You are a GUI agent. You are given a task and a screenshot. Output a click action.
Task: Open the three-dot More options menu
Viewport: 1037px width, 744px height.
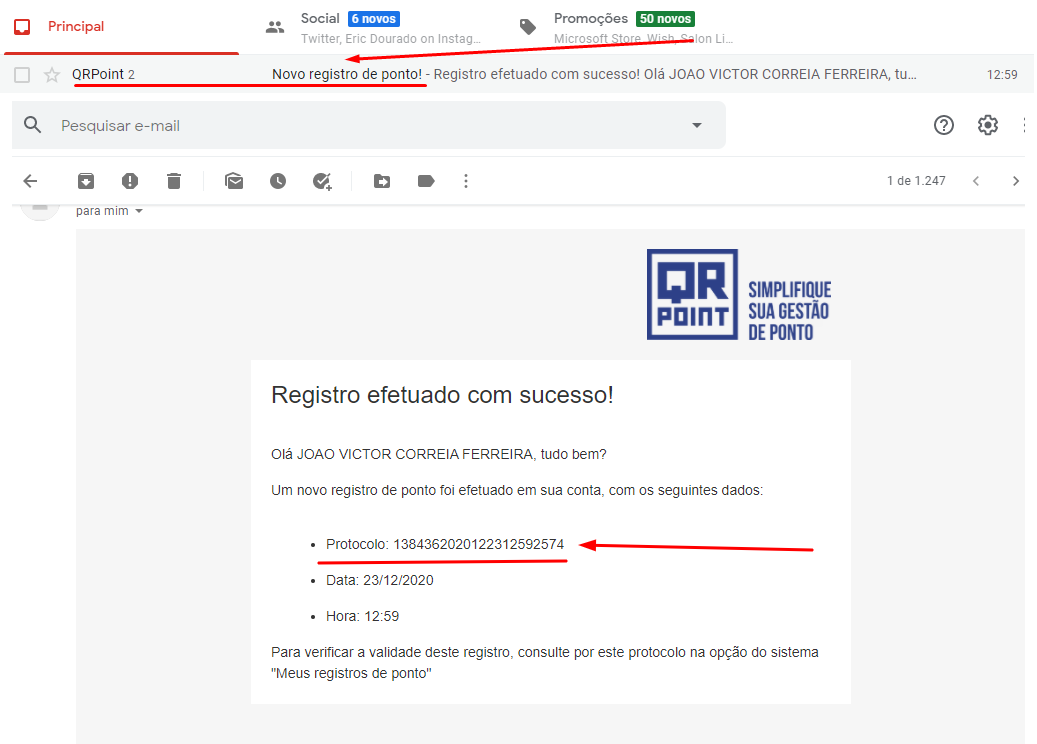point(466,181)
